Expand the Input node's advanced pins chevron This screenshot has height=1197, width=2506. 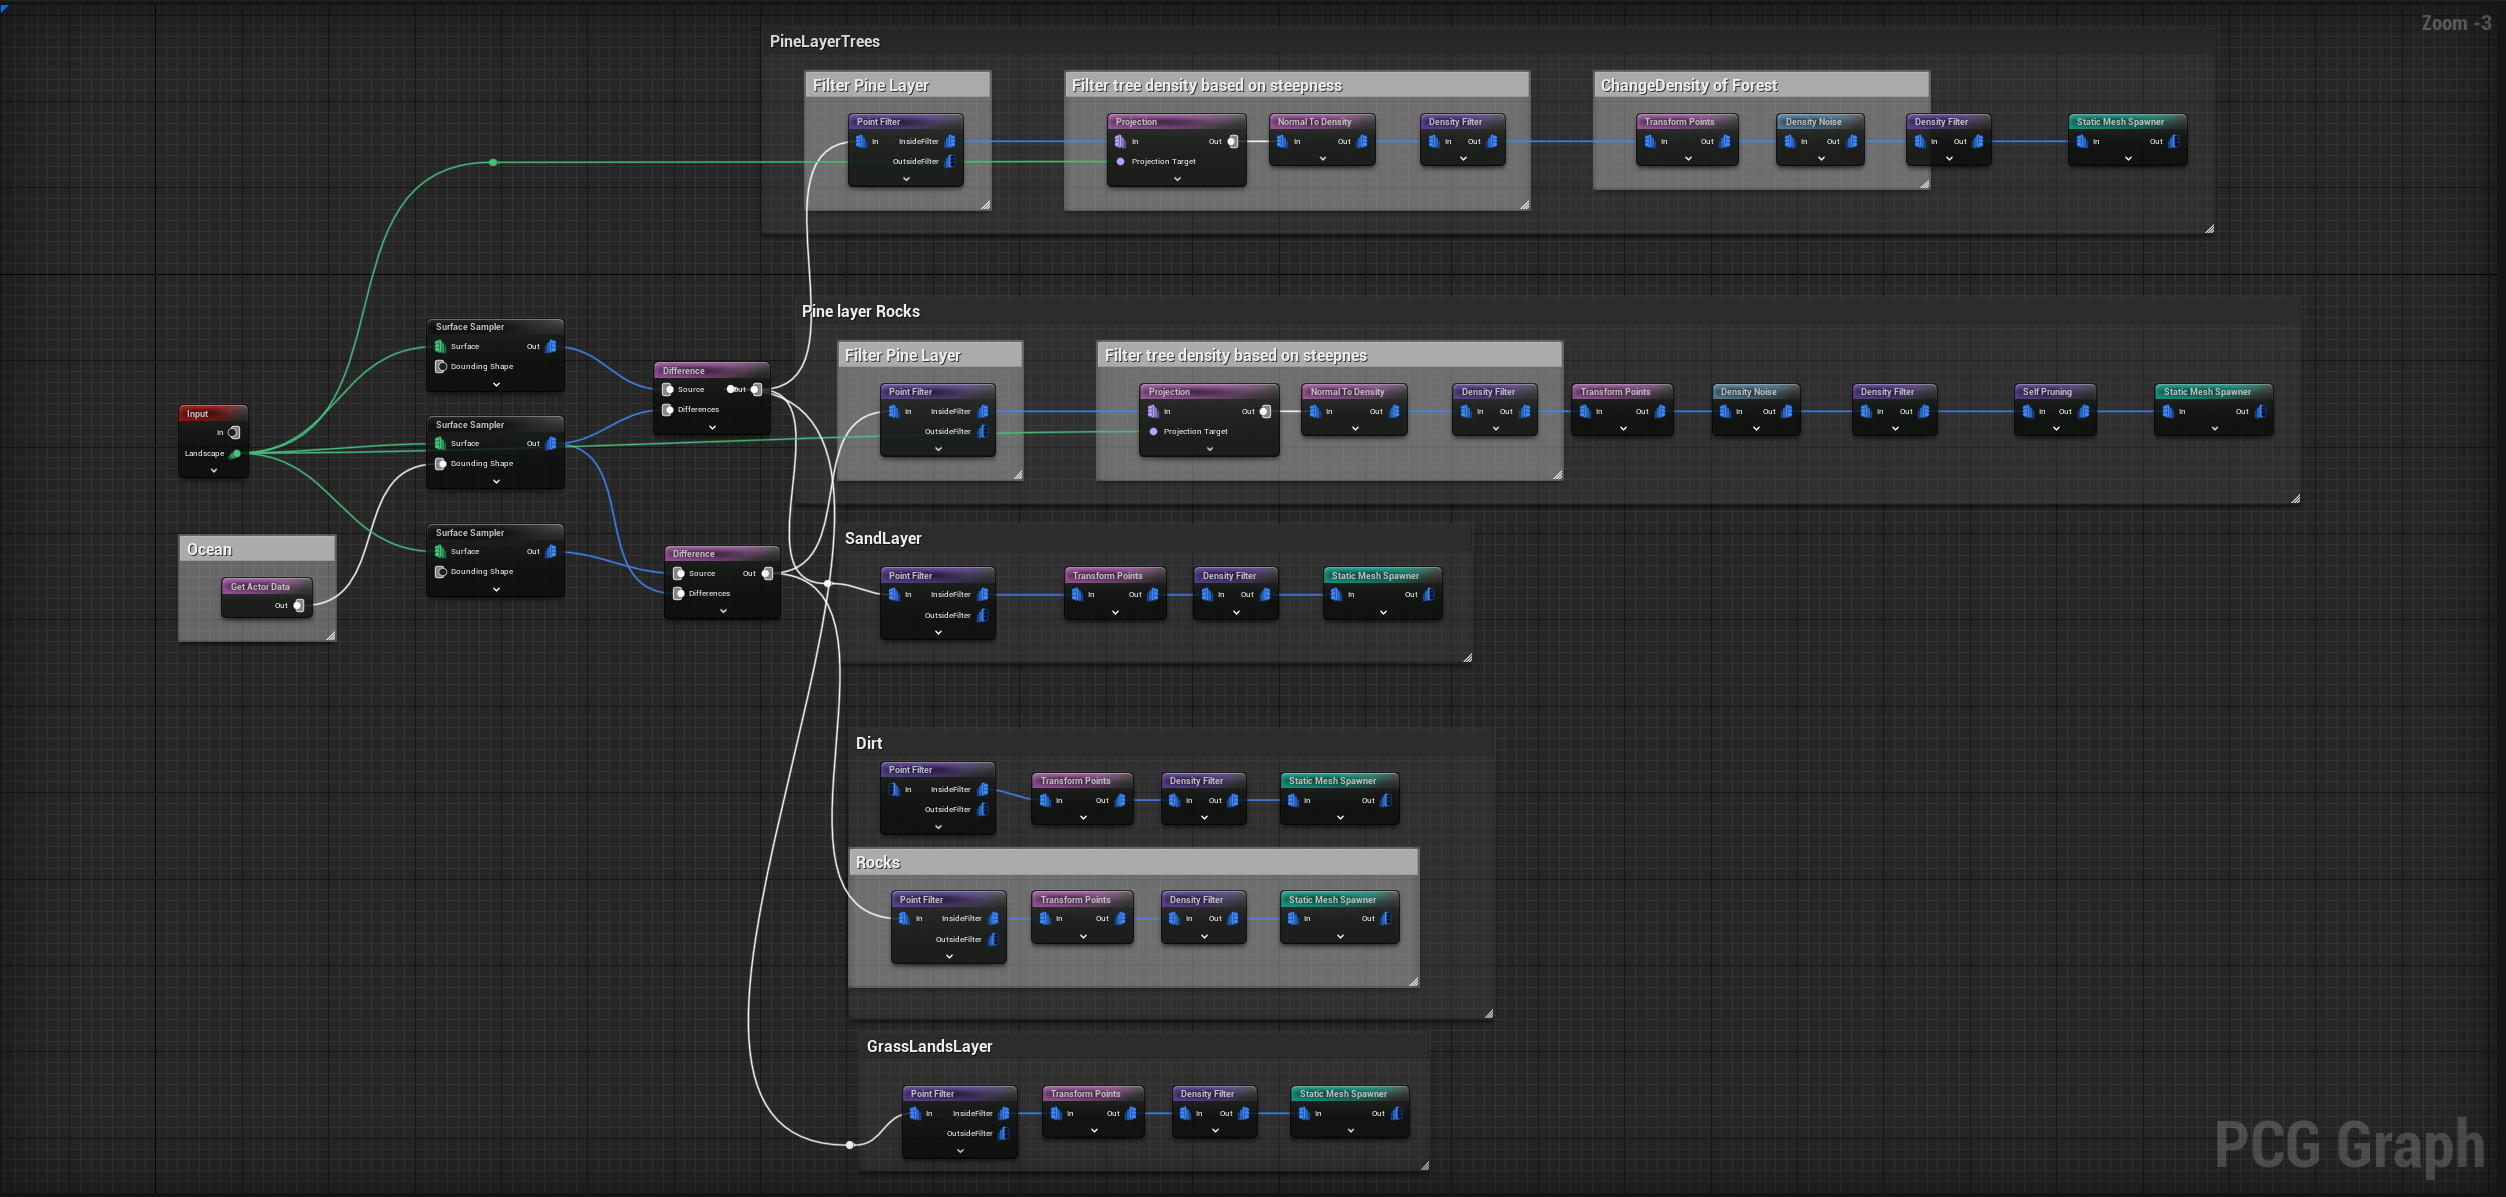coord(213,471)
